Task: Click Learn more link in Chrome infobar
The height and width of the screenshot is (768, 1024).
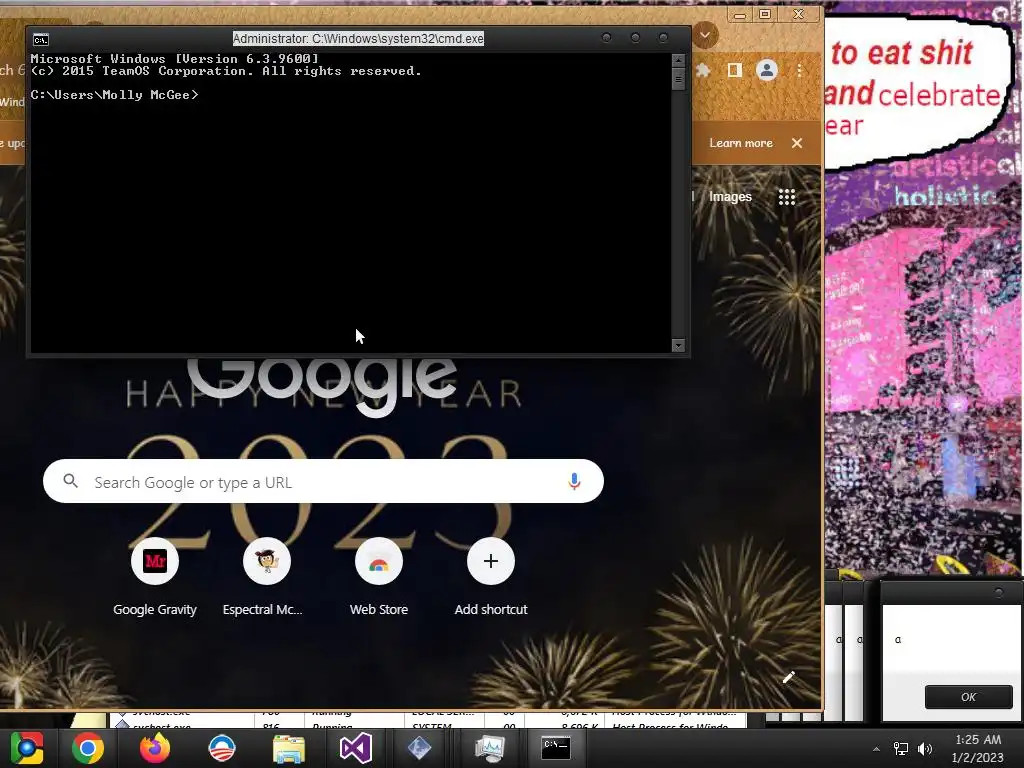Action: point(741,143)
